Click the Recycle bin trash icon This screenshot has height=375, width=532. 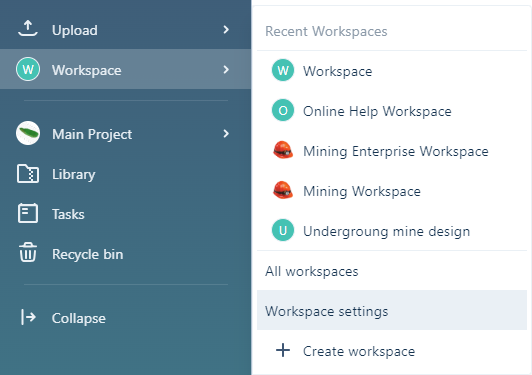[x=28, y=252]
